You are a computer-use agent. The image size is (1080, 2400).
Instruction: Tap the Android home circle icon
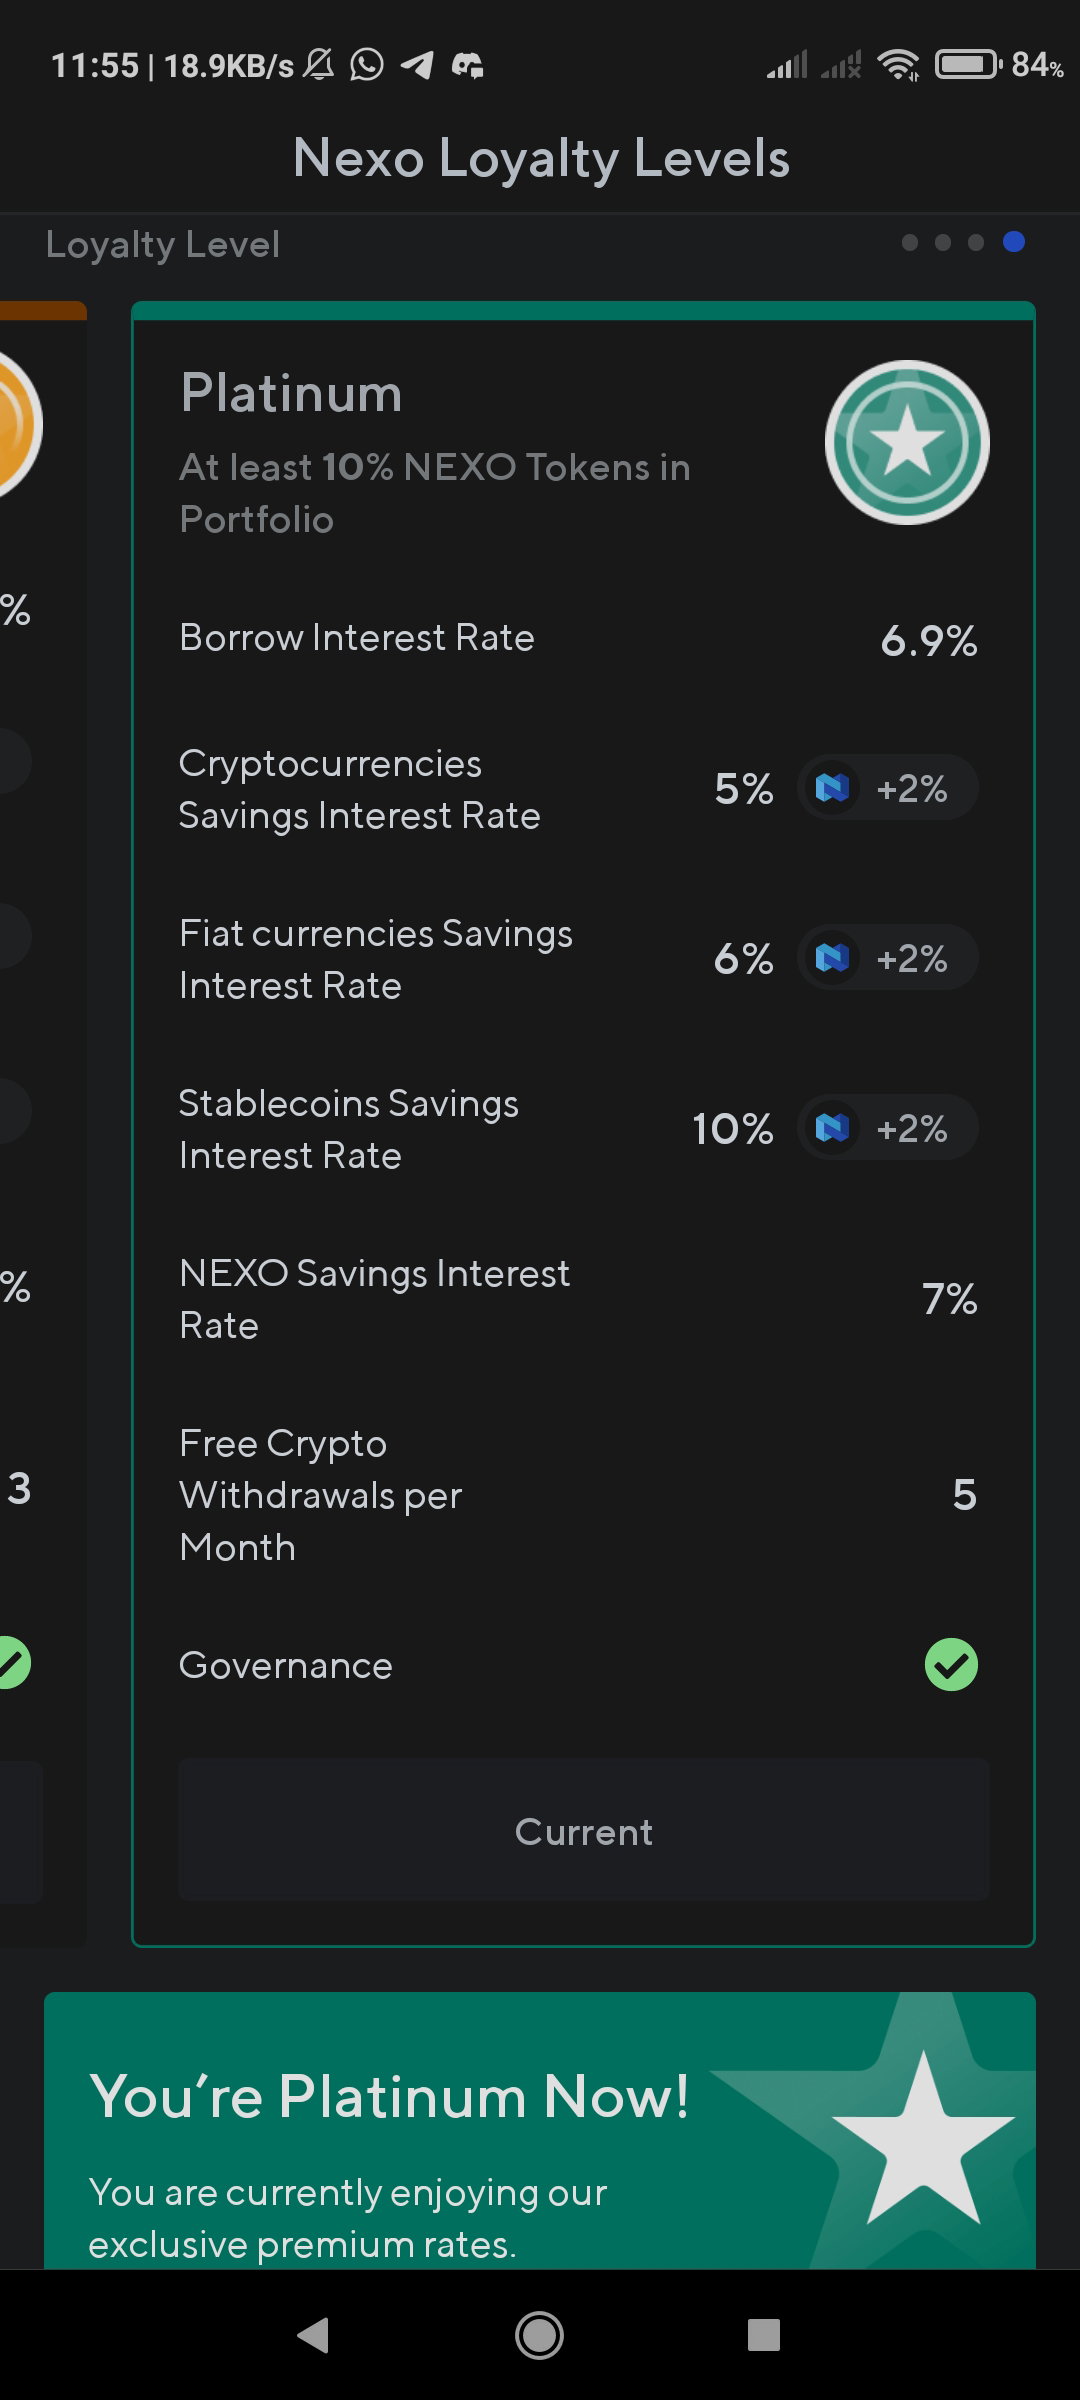(539, 2335)
